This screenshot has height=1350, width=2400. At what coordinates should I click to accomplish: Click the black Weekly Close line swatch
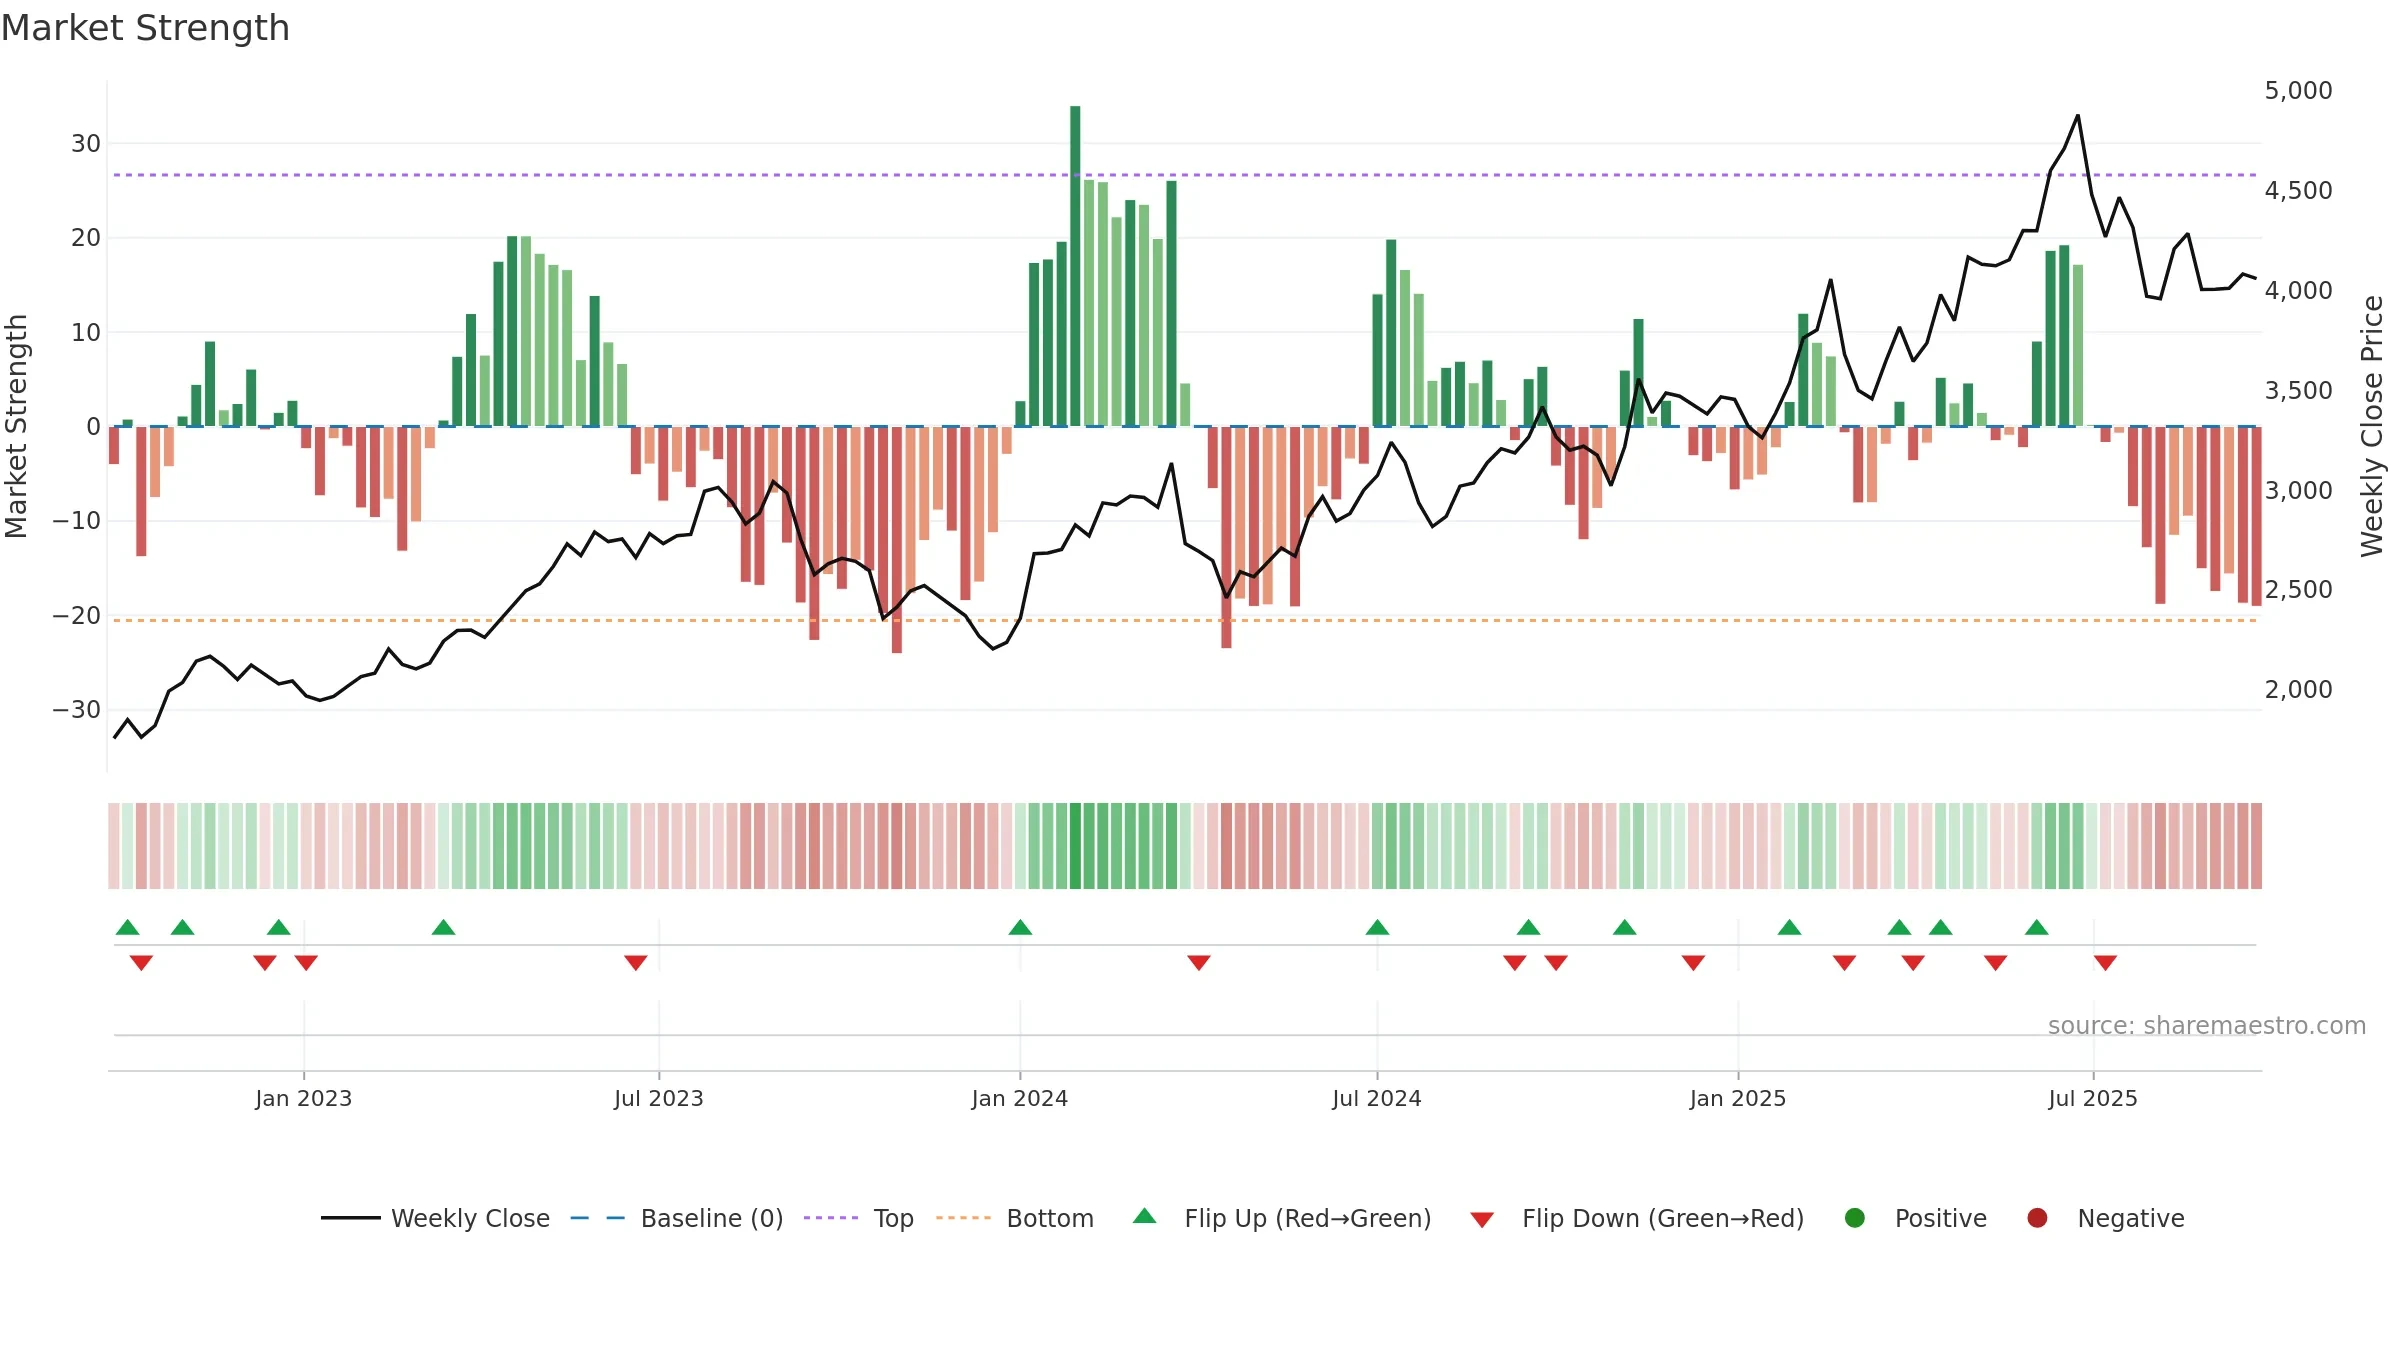(x=350, y=1218)
